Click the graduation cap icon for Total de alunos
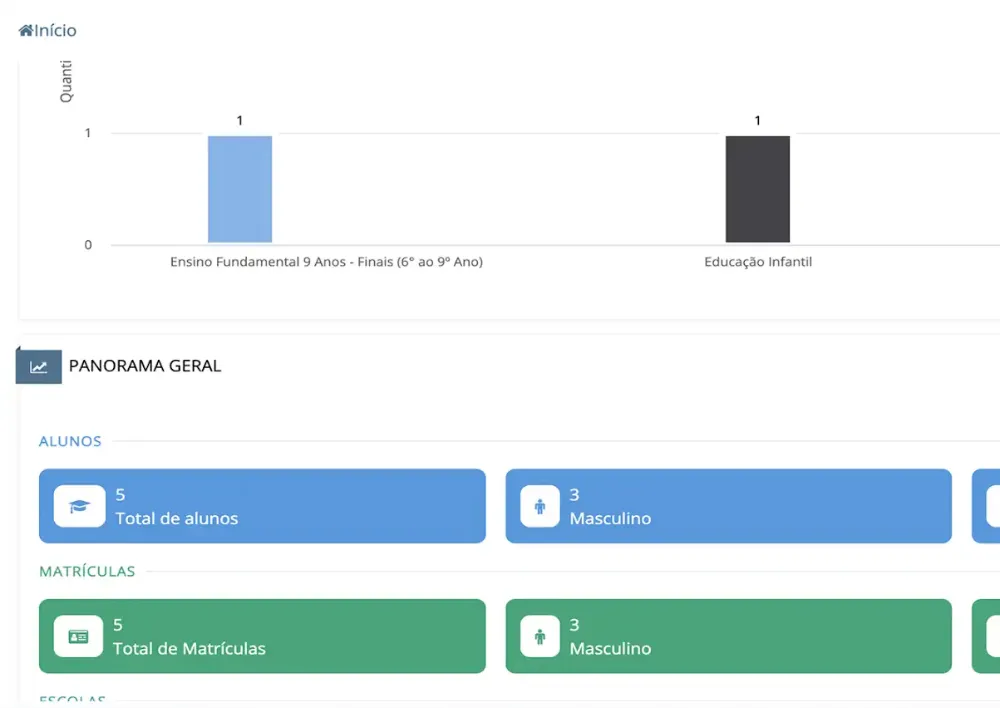 pos(80,506)
